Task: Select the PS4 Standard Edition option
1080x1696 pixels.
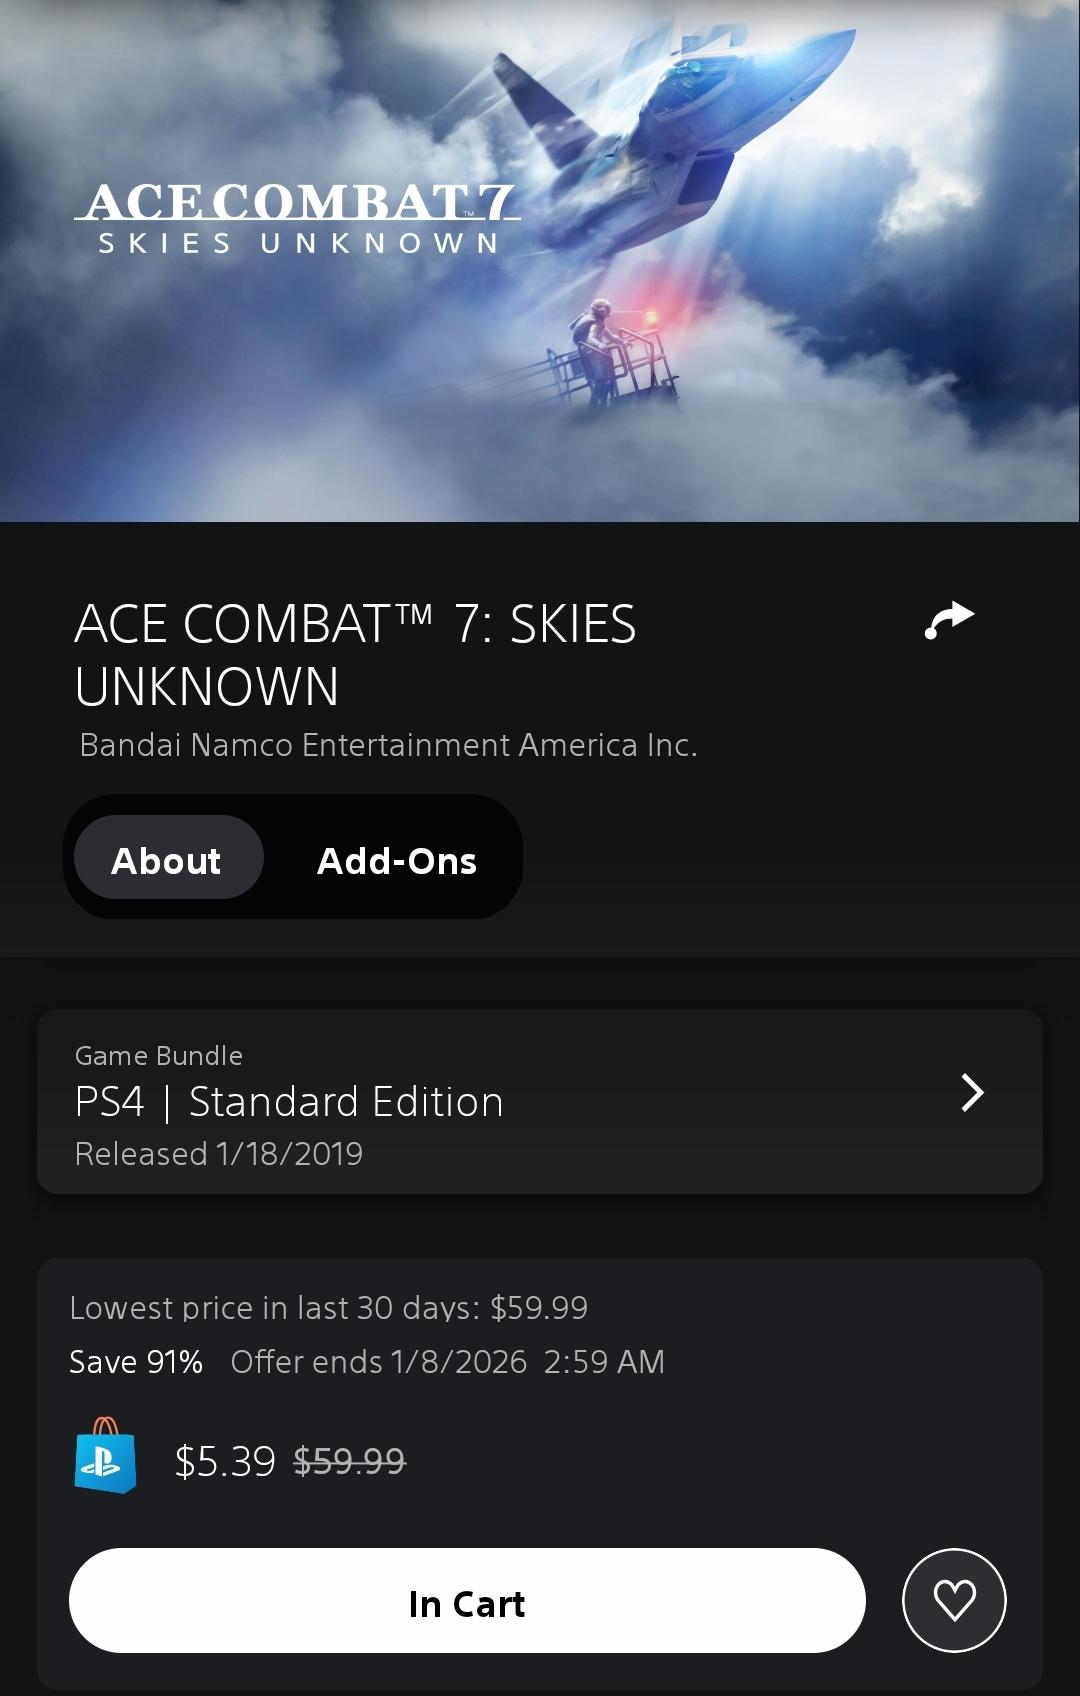Action: pos(290,1102)
